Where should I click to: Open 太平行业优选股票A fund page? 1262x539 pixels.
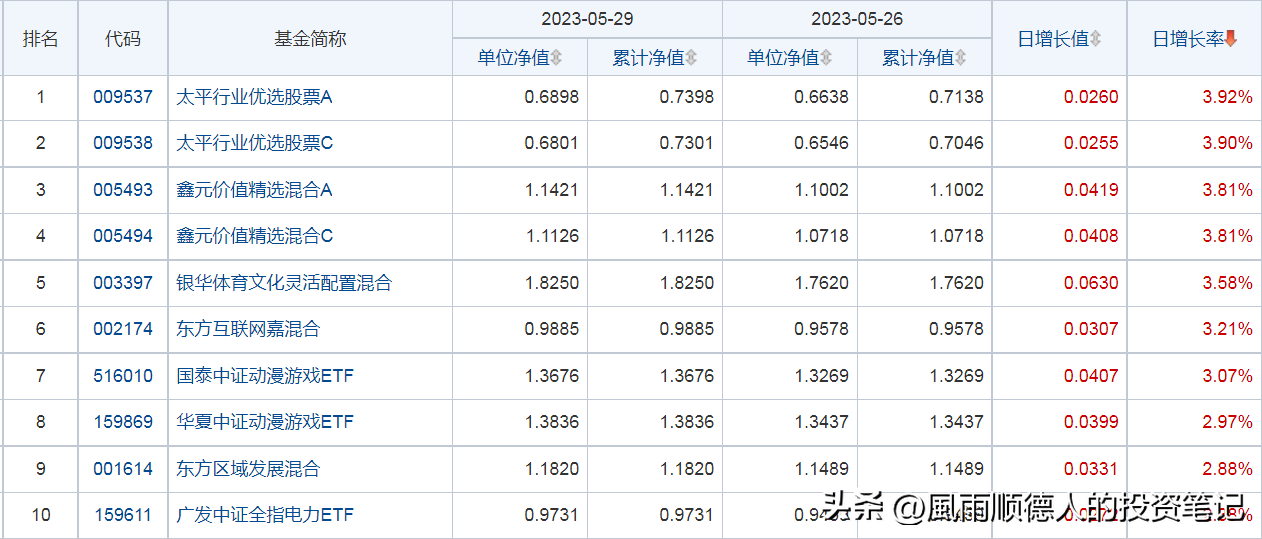click(254, 97)
